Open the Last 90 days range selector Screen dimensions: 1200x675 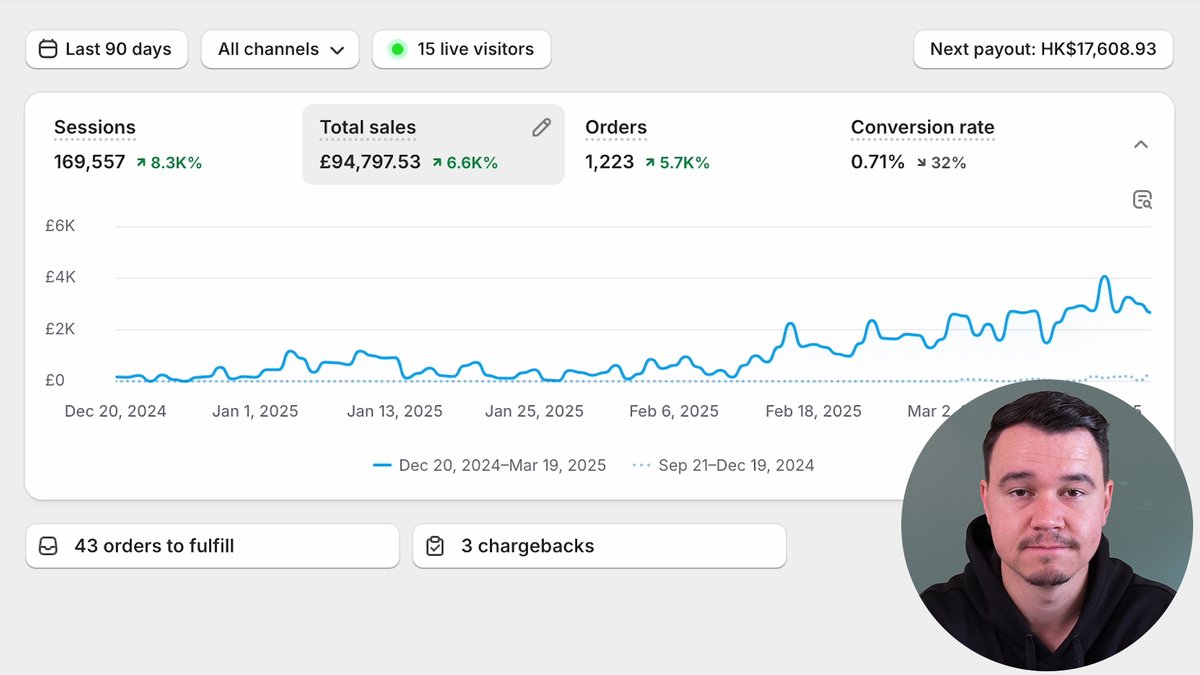[x=106, y=48]
